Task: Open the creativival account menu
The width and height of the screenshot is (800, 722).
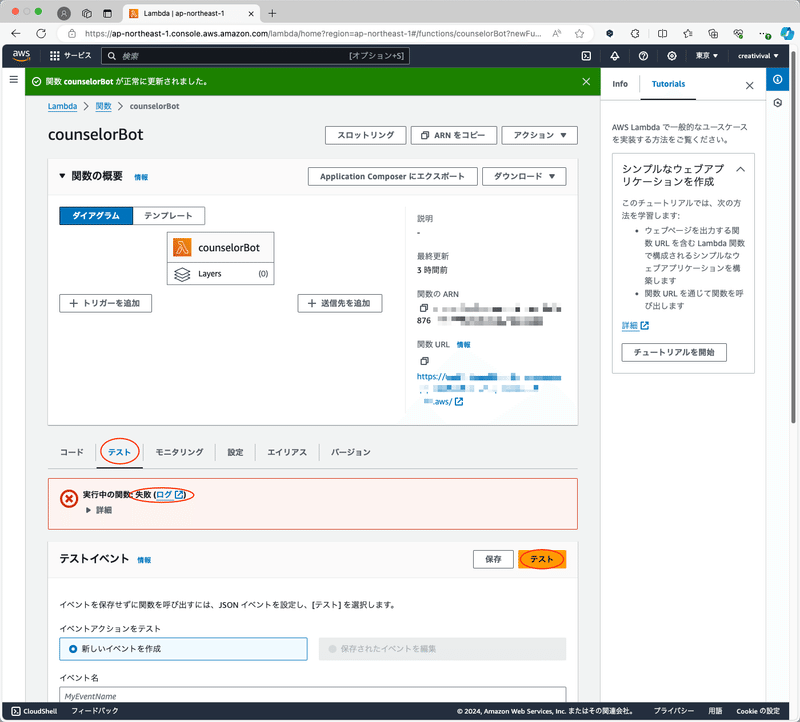Action: click(x=758, y=56)
